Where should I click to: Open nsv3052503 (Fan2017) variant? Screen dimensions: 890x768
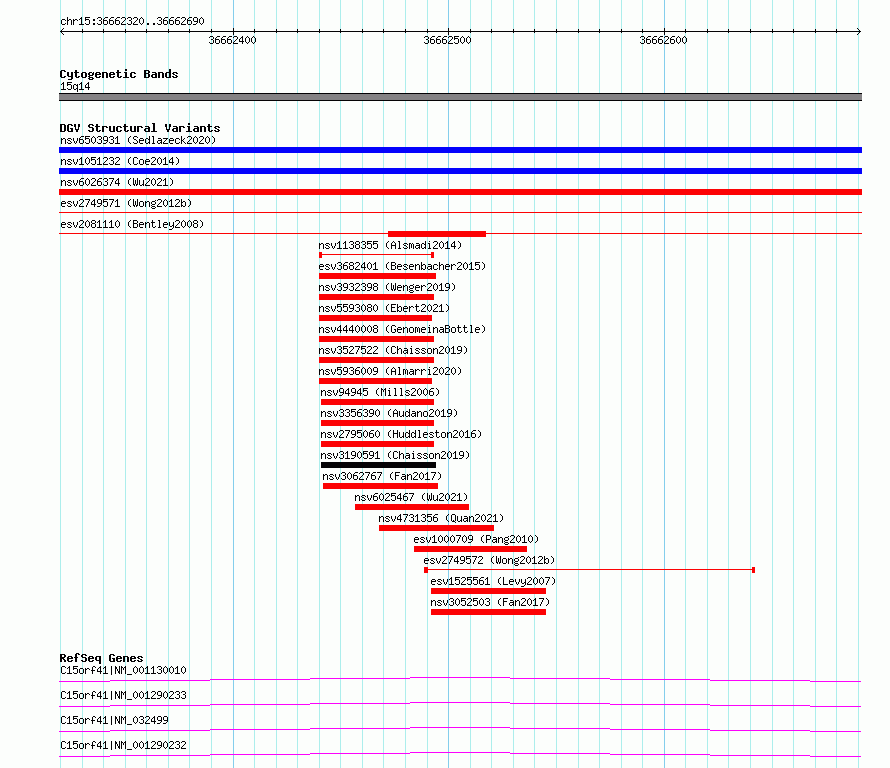tap(490, 602)
